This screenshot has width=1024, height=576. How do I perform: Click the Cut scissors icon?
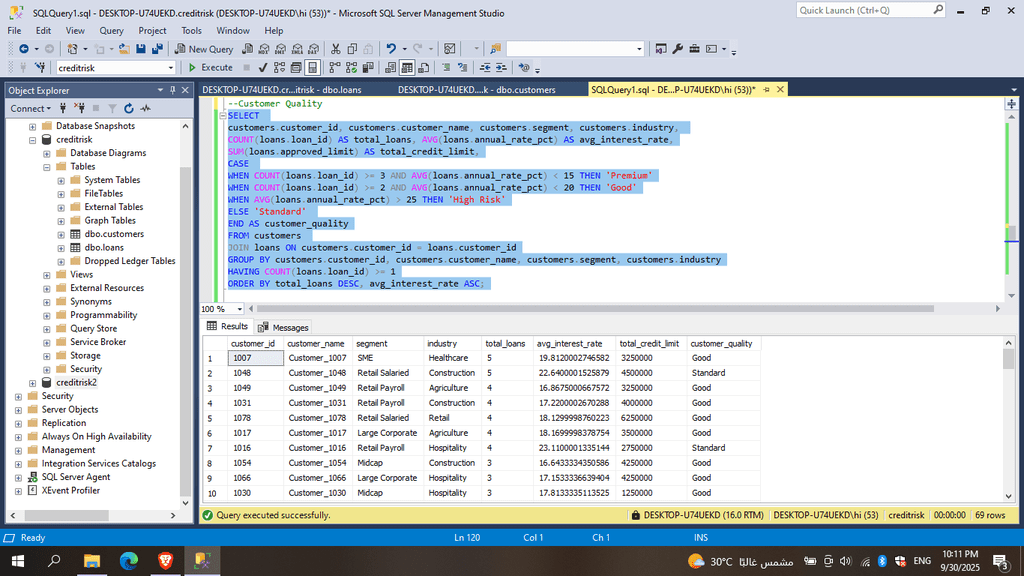coord(336,48)
